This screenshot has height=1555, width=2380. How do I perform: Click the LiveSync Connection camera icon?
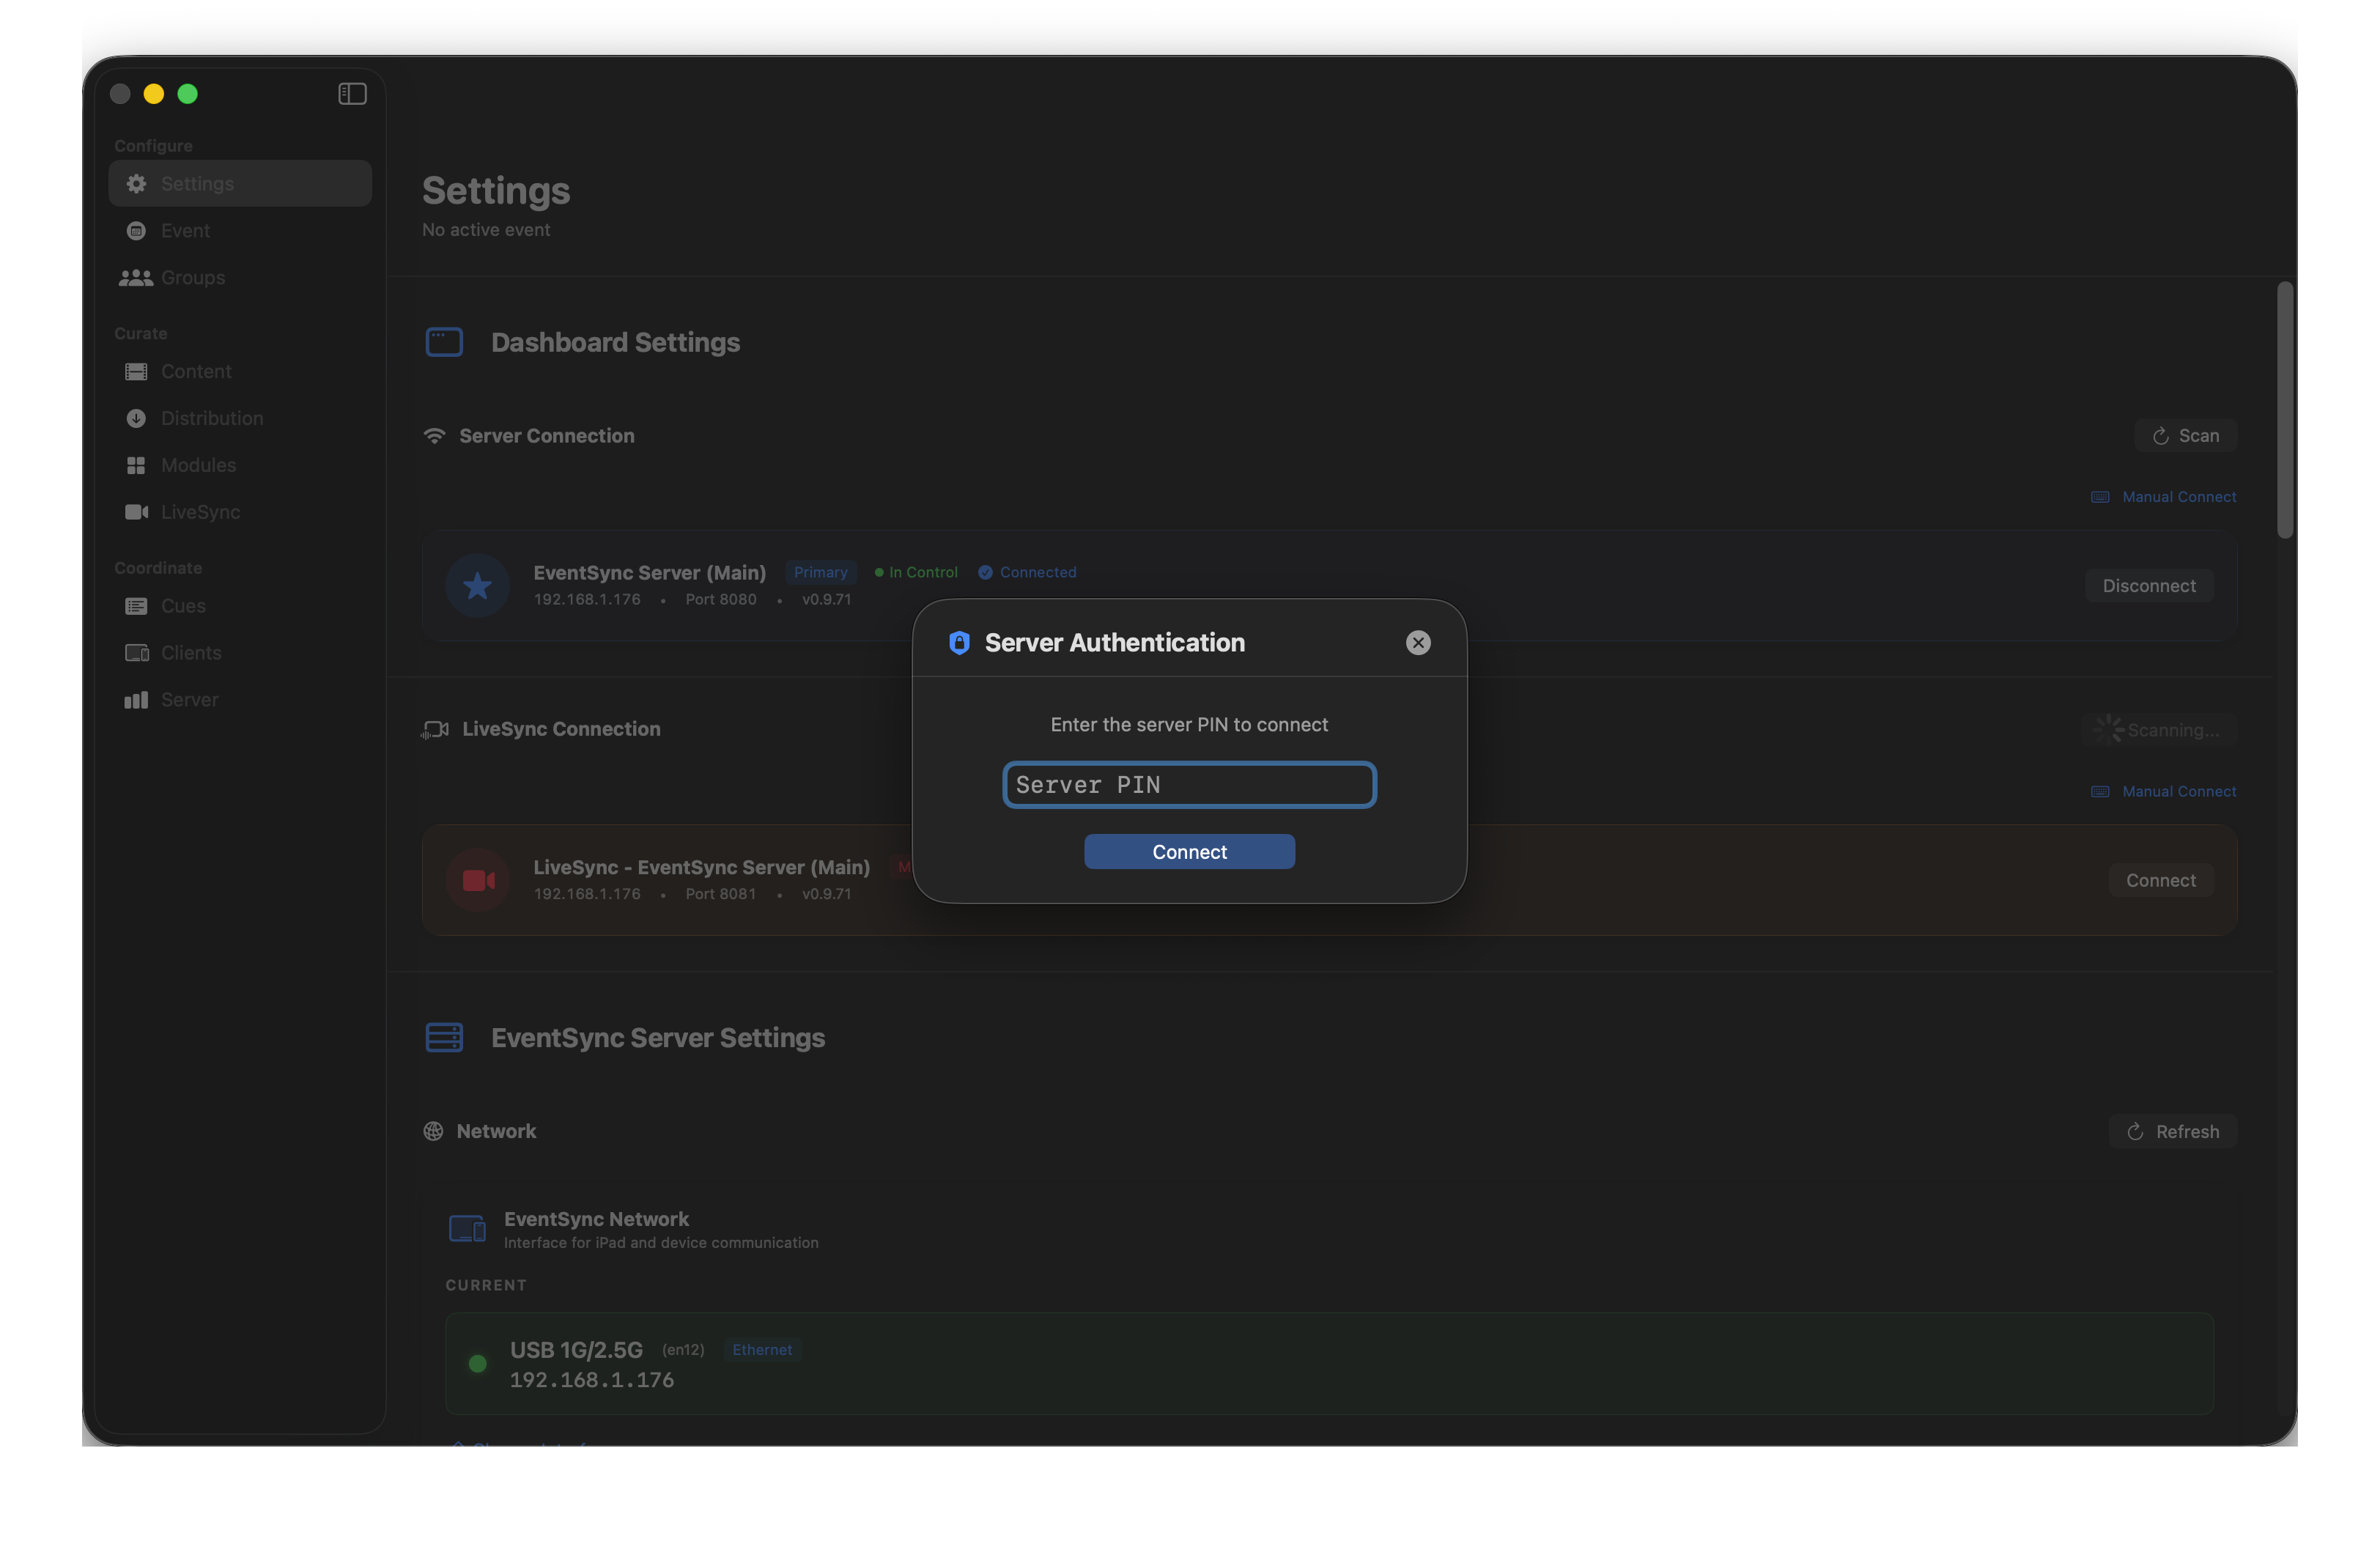coord(435,730)
